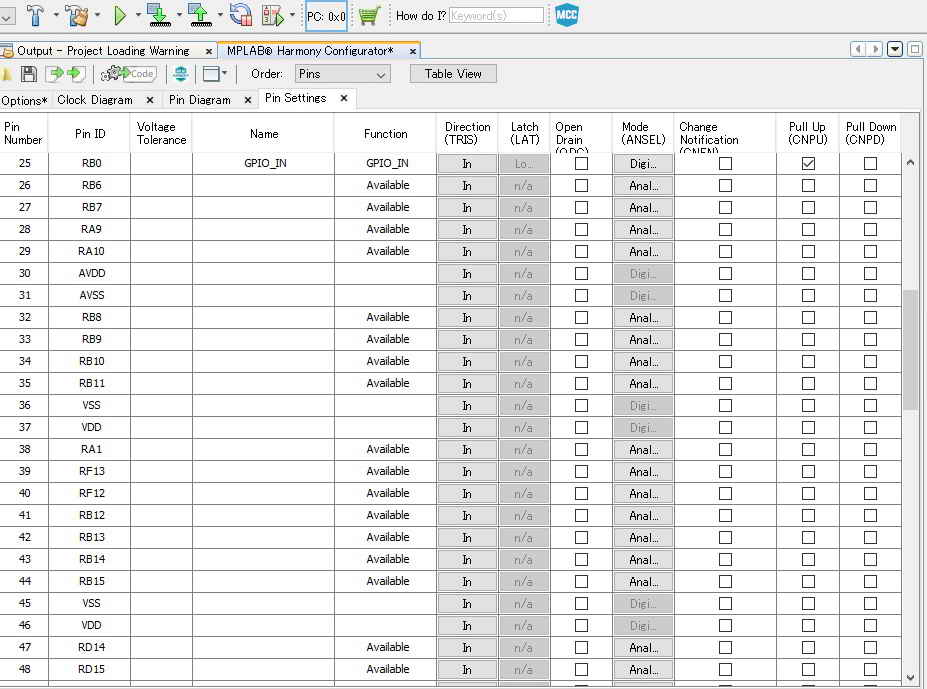
Task: Enable Open Drain for pin RA1
Action: [x=582, y=449]
